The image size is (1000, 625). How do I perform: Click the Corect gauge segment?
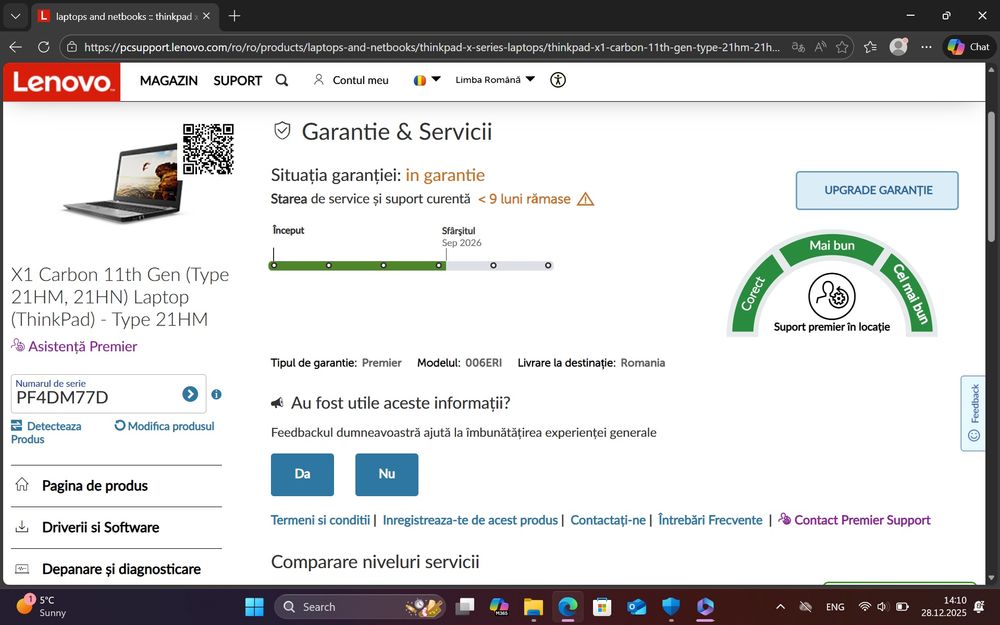tap(755, 295)
